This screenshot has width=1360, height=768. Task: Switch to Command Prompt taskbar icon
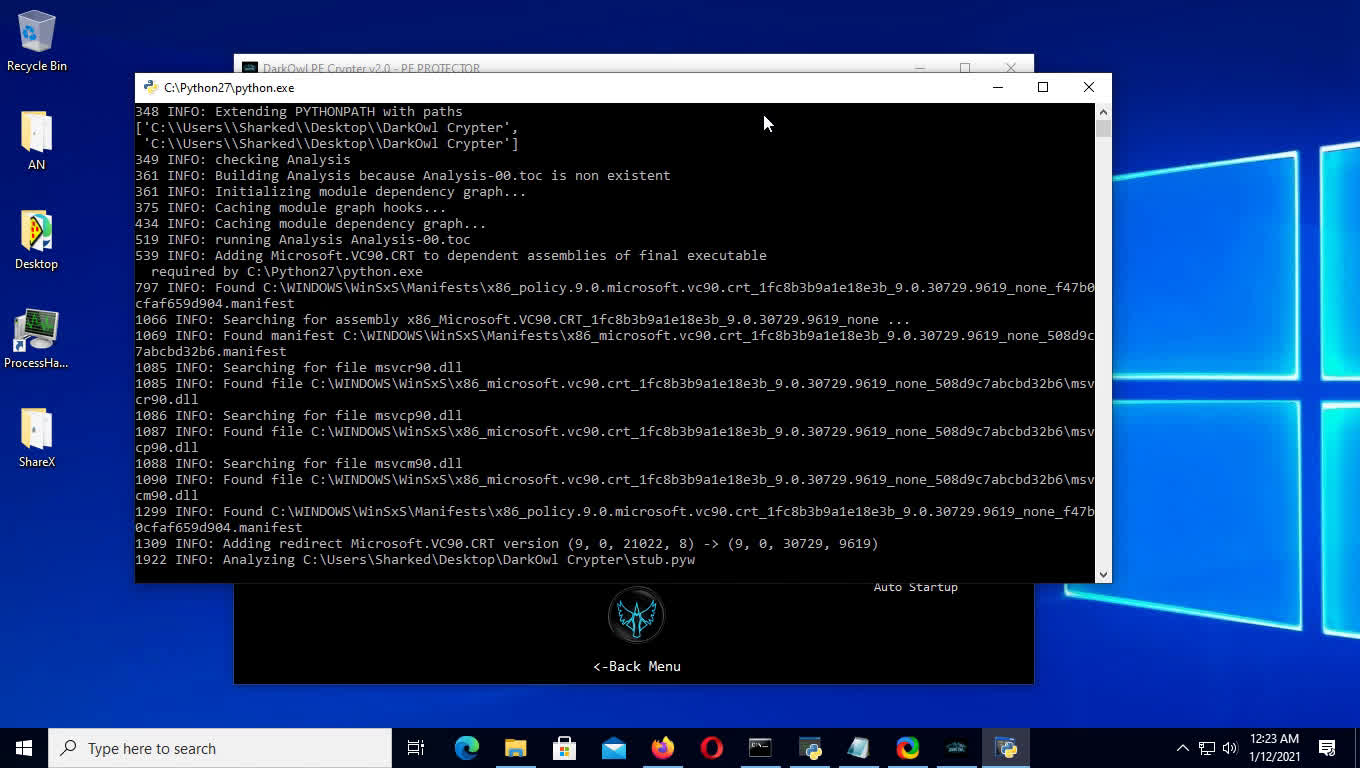[x=760, y=748]
